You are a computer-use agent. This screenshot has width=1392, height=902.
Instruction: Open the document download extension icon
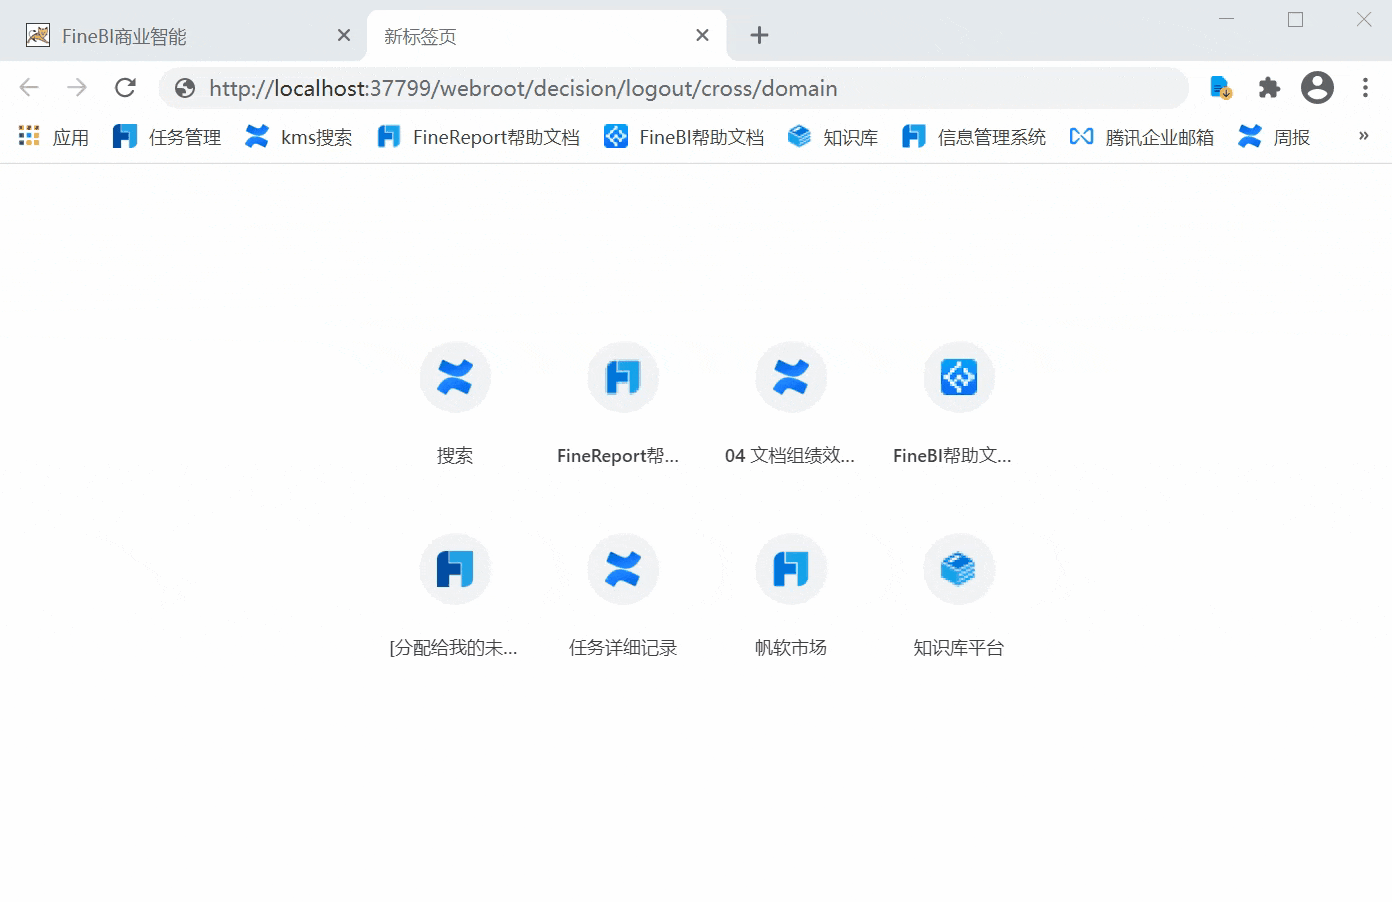point(1220,88)
